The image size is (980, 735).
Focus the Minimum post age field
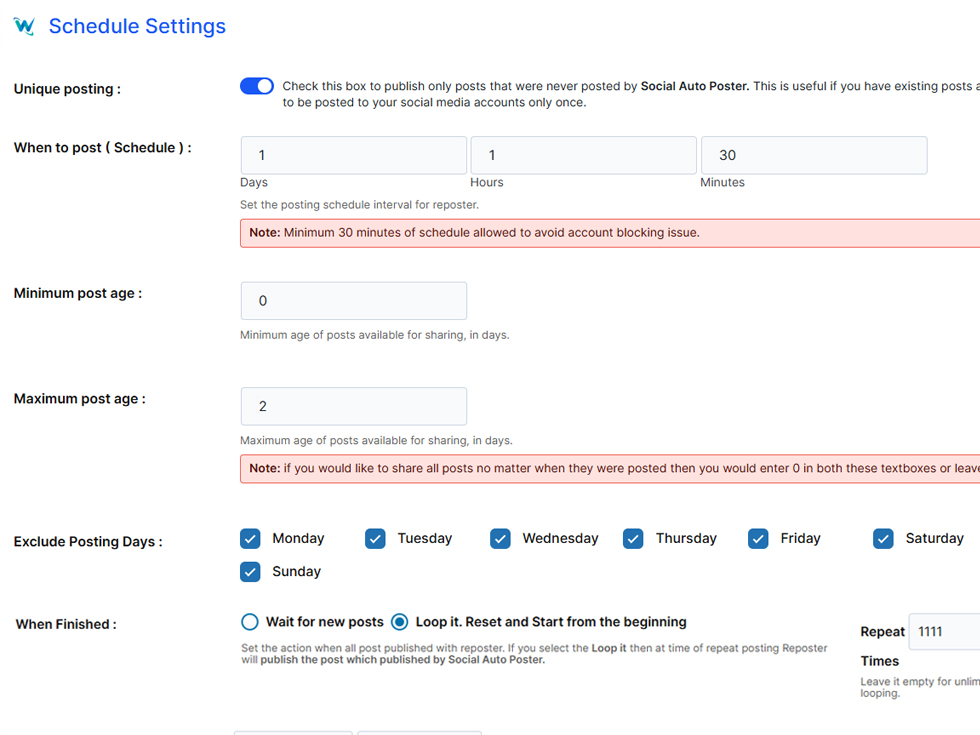[x=353, y=301]
